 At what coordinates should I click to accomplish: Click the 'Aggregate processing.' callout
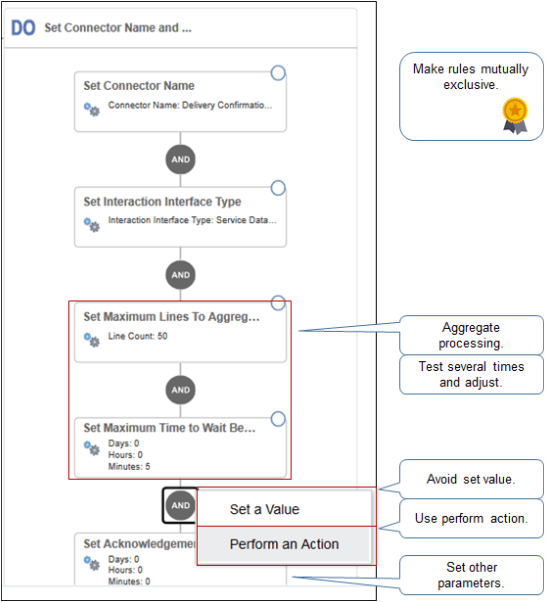[471, 335]
